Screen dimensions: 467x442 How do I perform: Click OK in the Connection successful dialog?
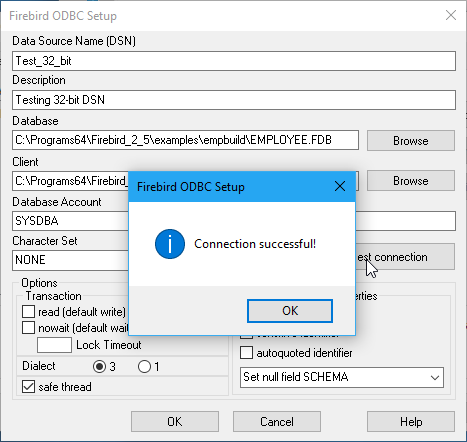point(290,311)
